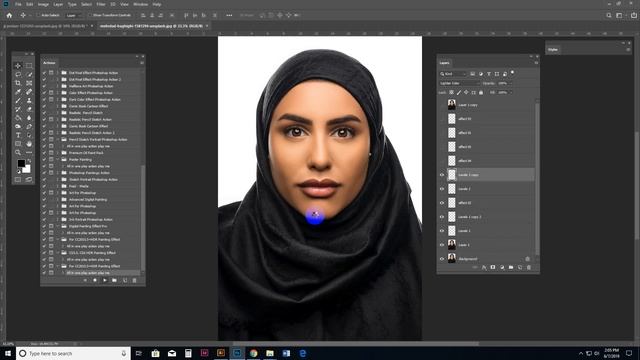Screen dimensions: 640x360
Task: Hide the Background layer eye icon
Action: pos(442,259)
